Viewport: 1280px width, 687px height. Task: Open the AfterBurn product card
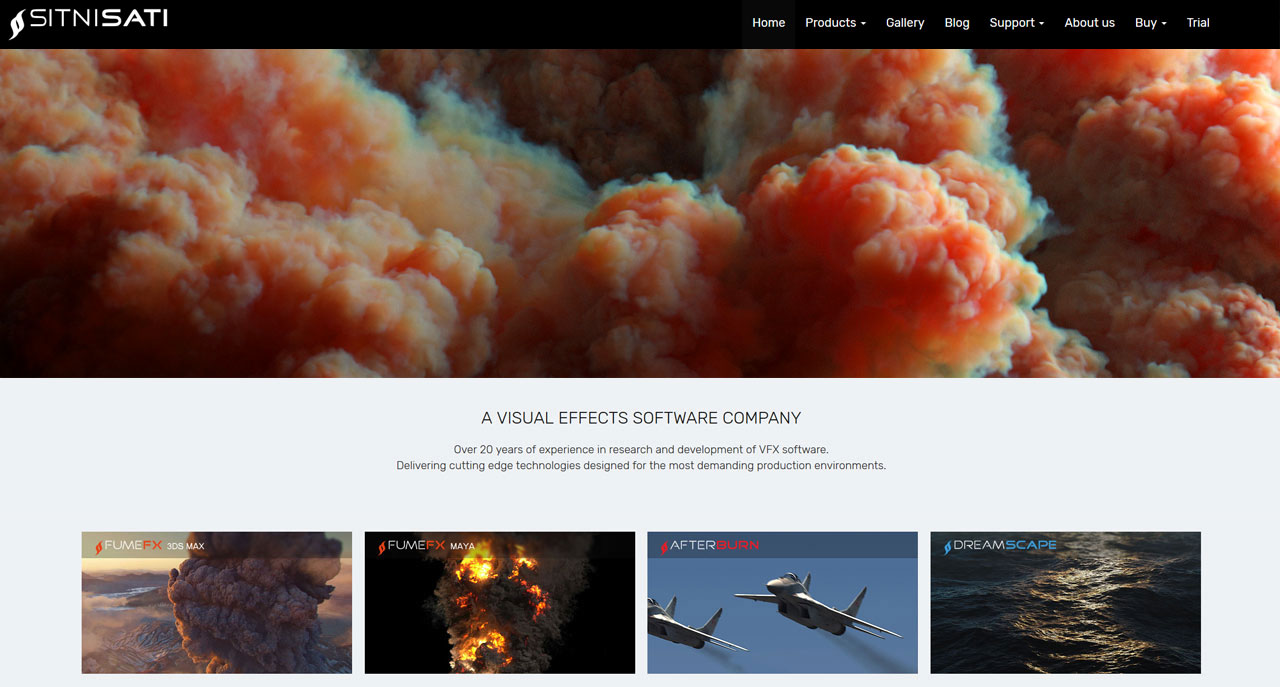pos(782,602)
